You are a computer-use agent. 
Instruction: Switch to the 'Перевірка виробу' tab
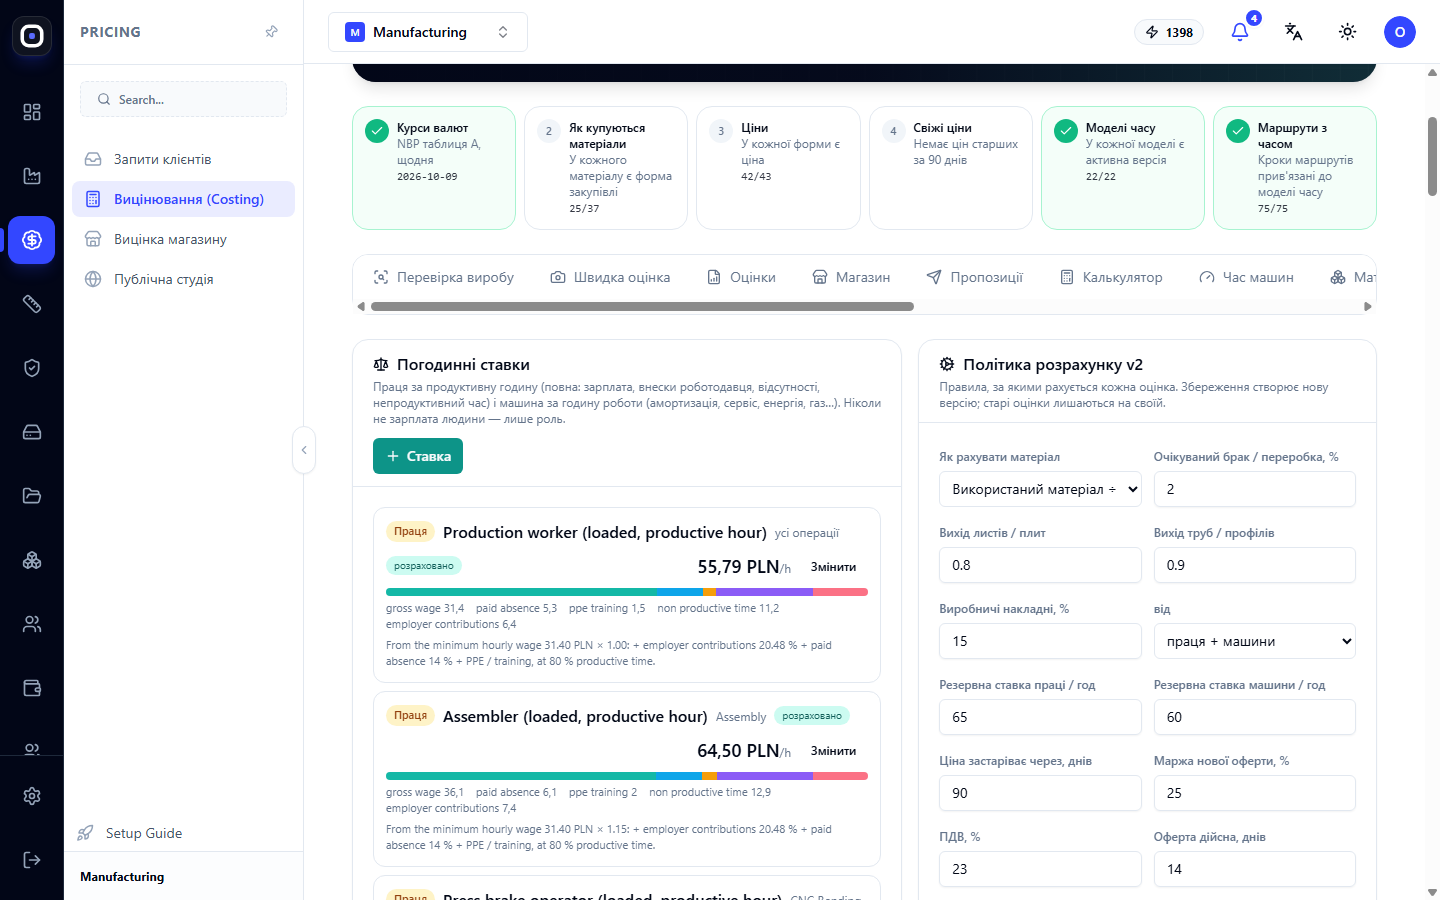click(444, 277)
